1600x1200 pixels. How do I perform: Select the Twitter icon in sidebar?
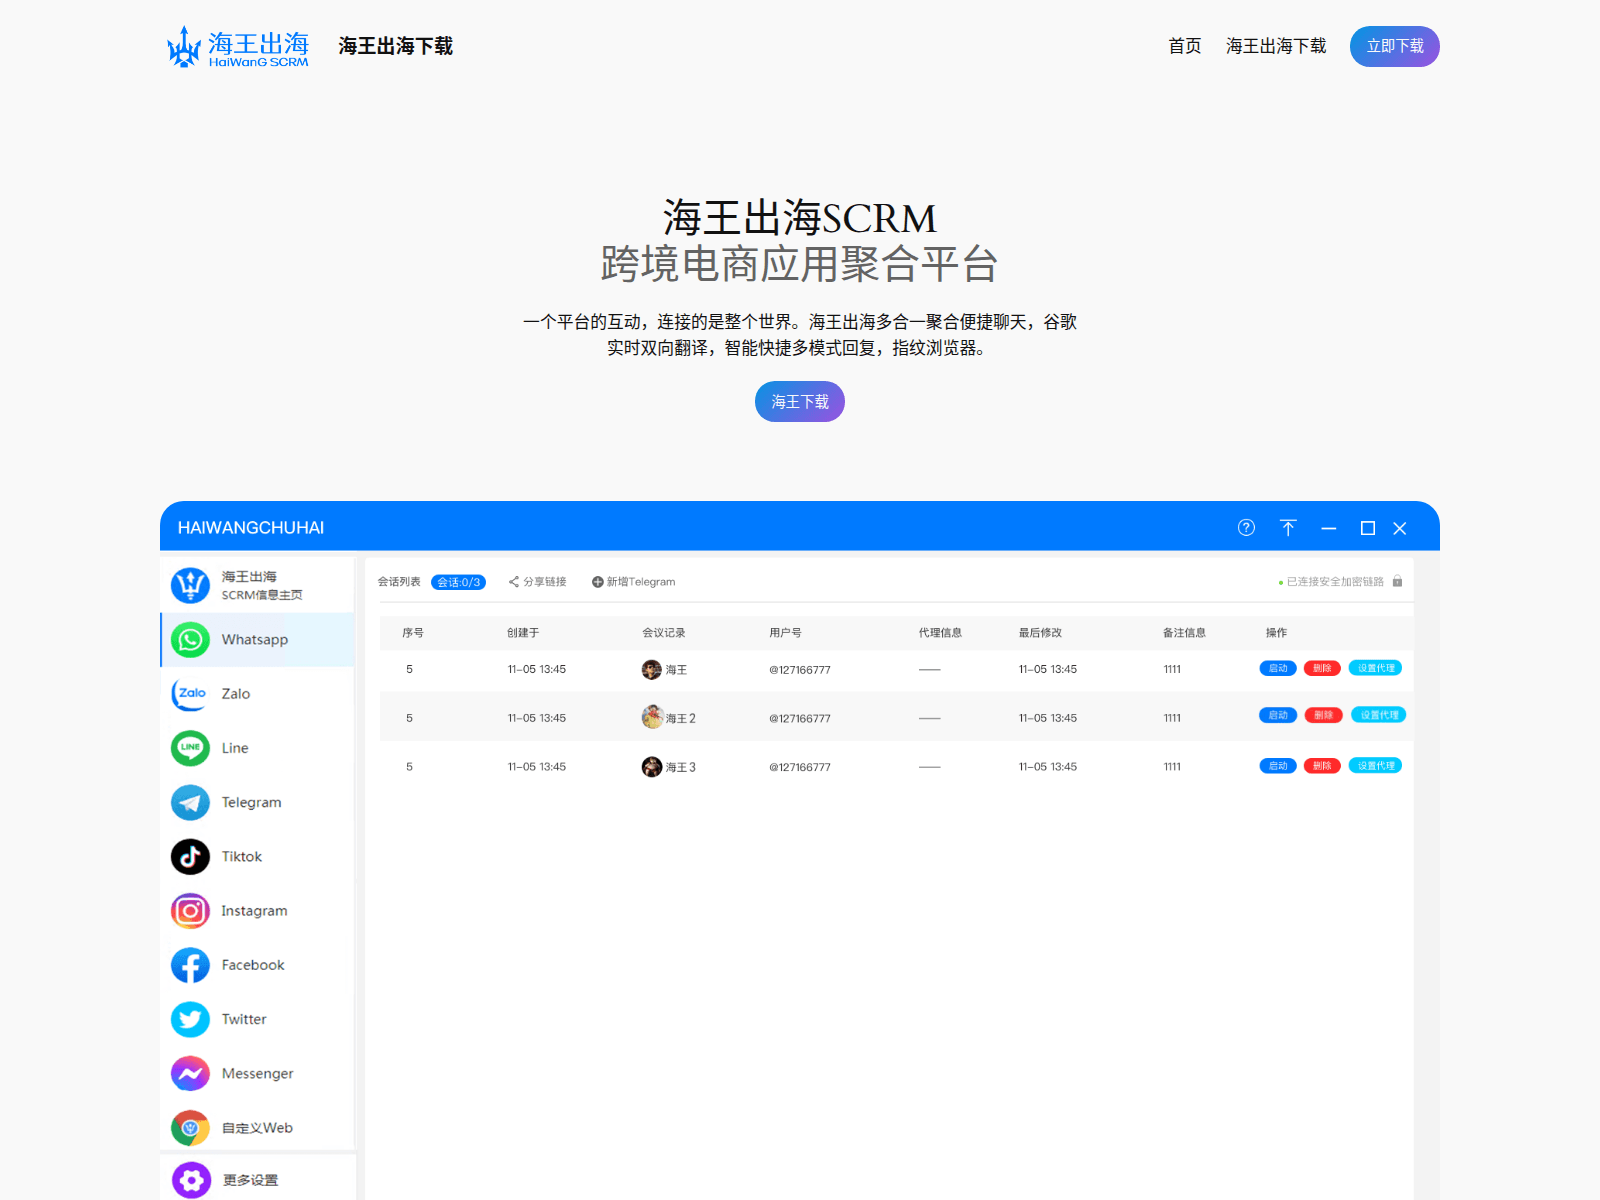pos(190,1019)
